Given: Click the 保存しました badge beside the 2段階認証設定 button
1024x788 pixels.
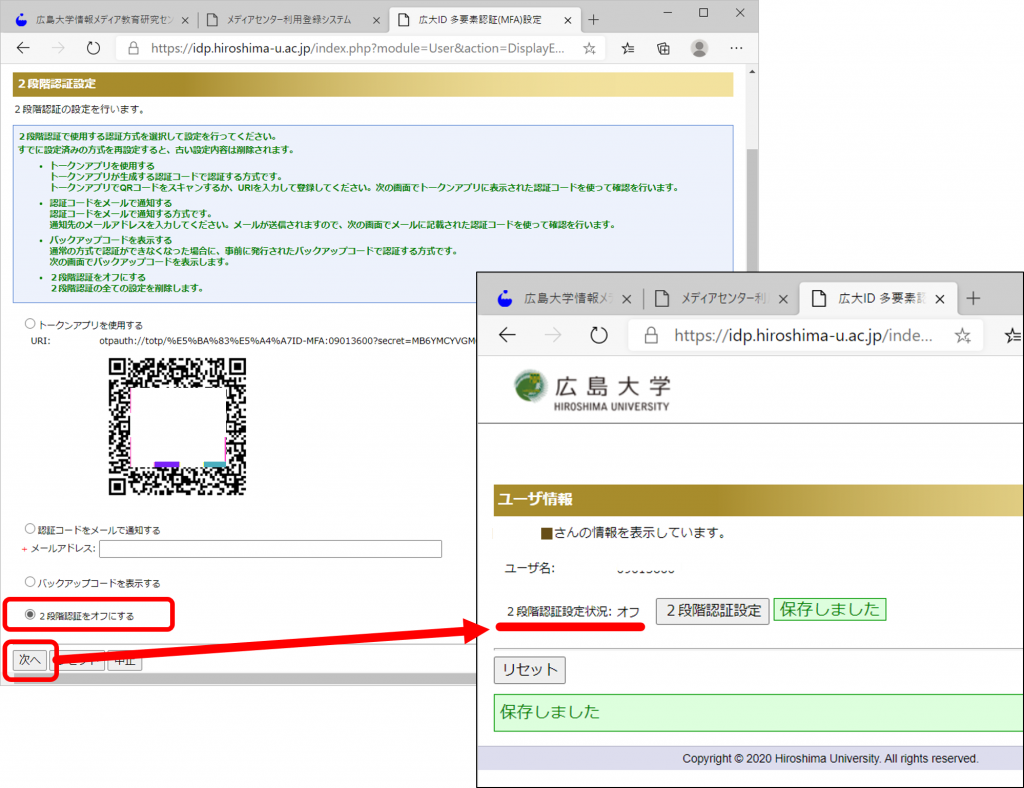Looking at the screenshot, I should 829,609.
